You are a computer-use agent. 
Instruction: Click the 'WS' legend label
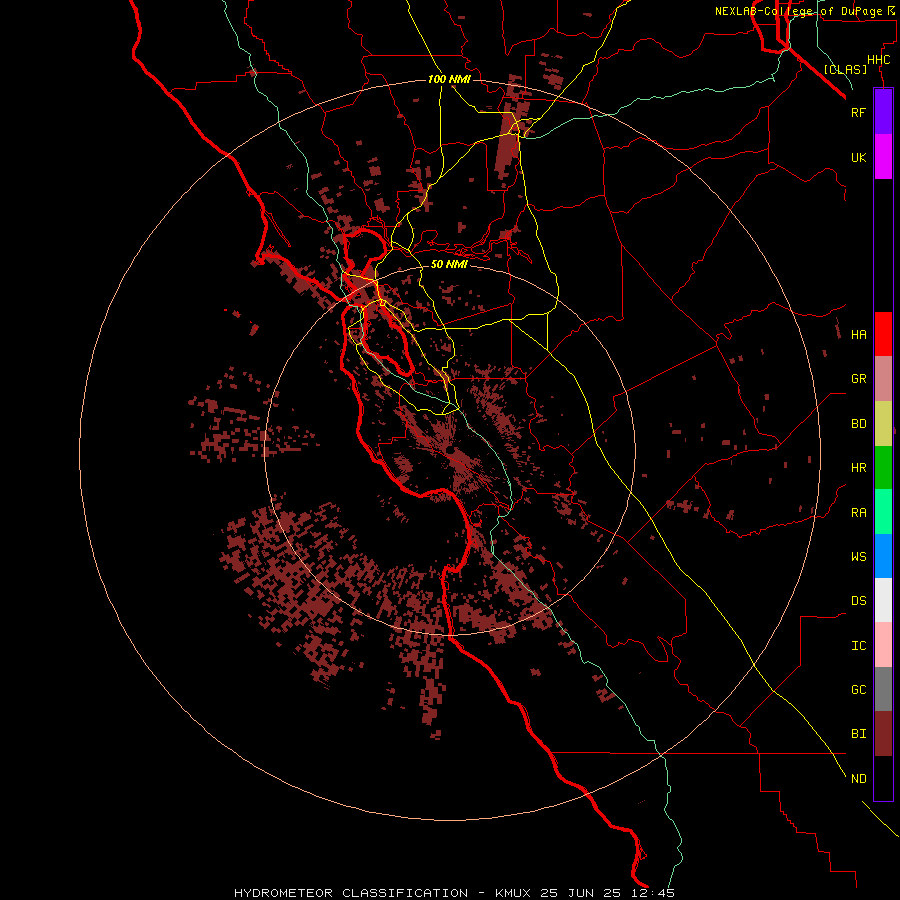(858, 556)
